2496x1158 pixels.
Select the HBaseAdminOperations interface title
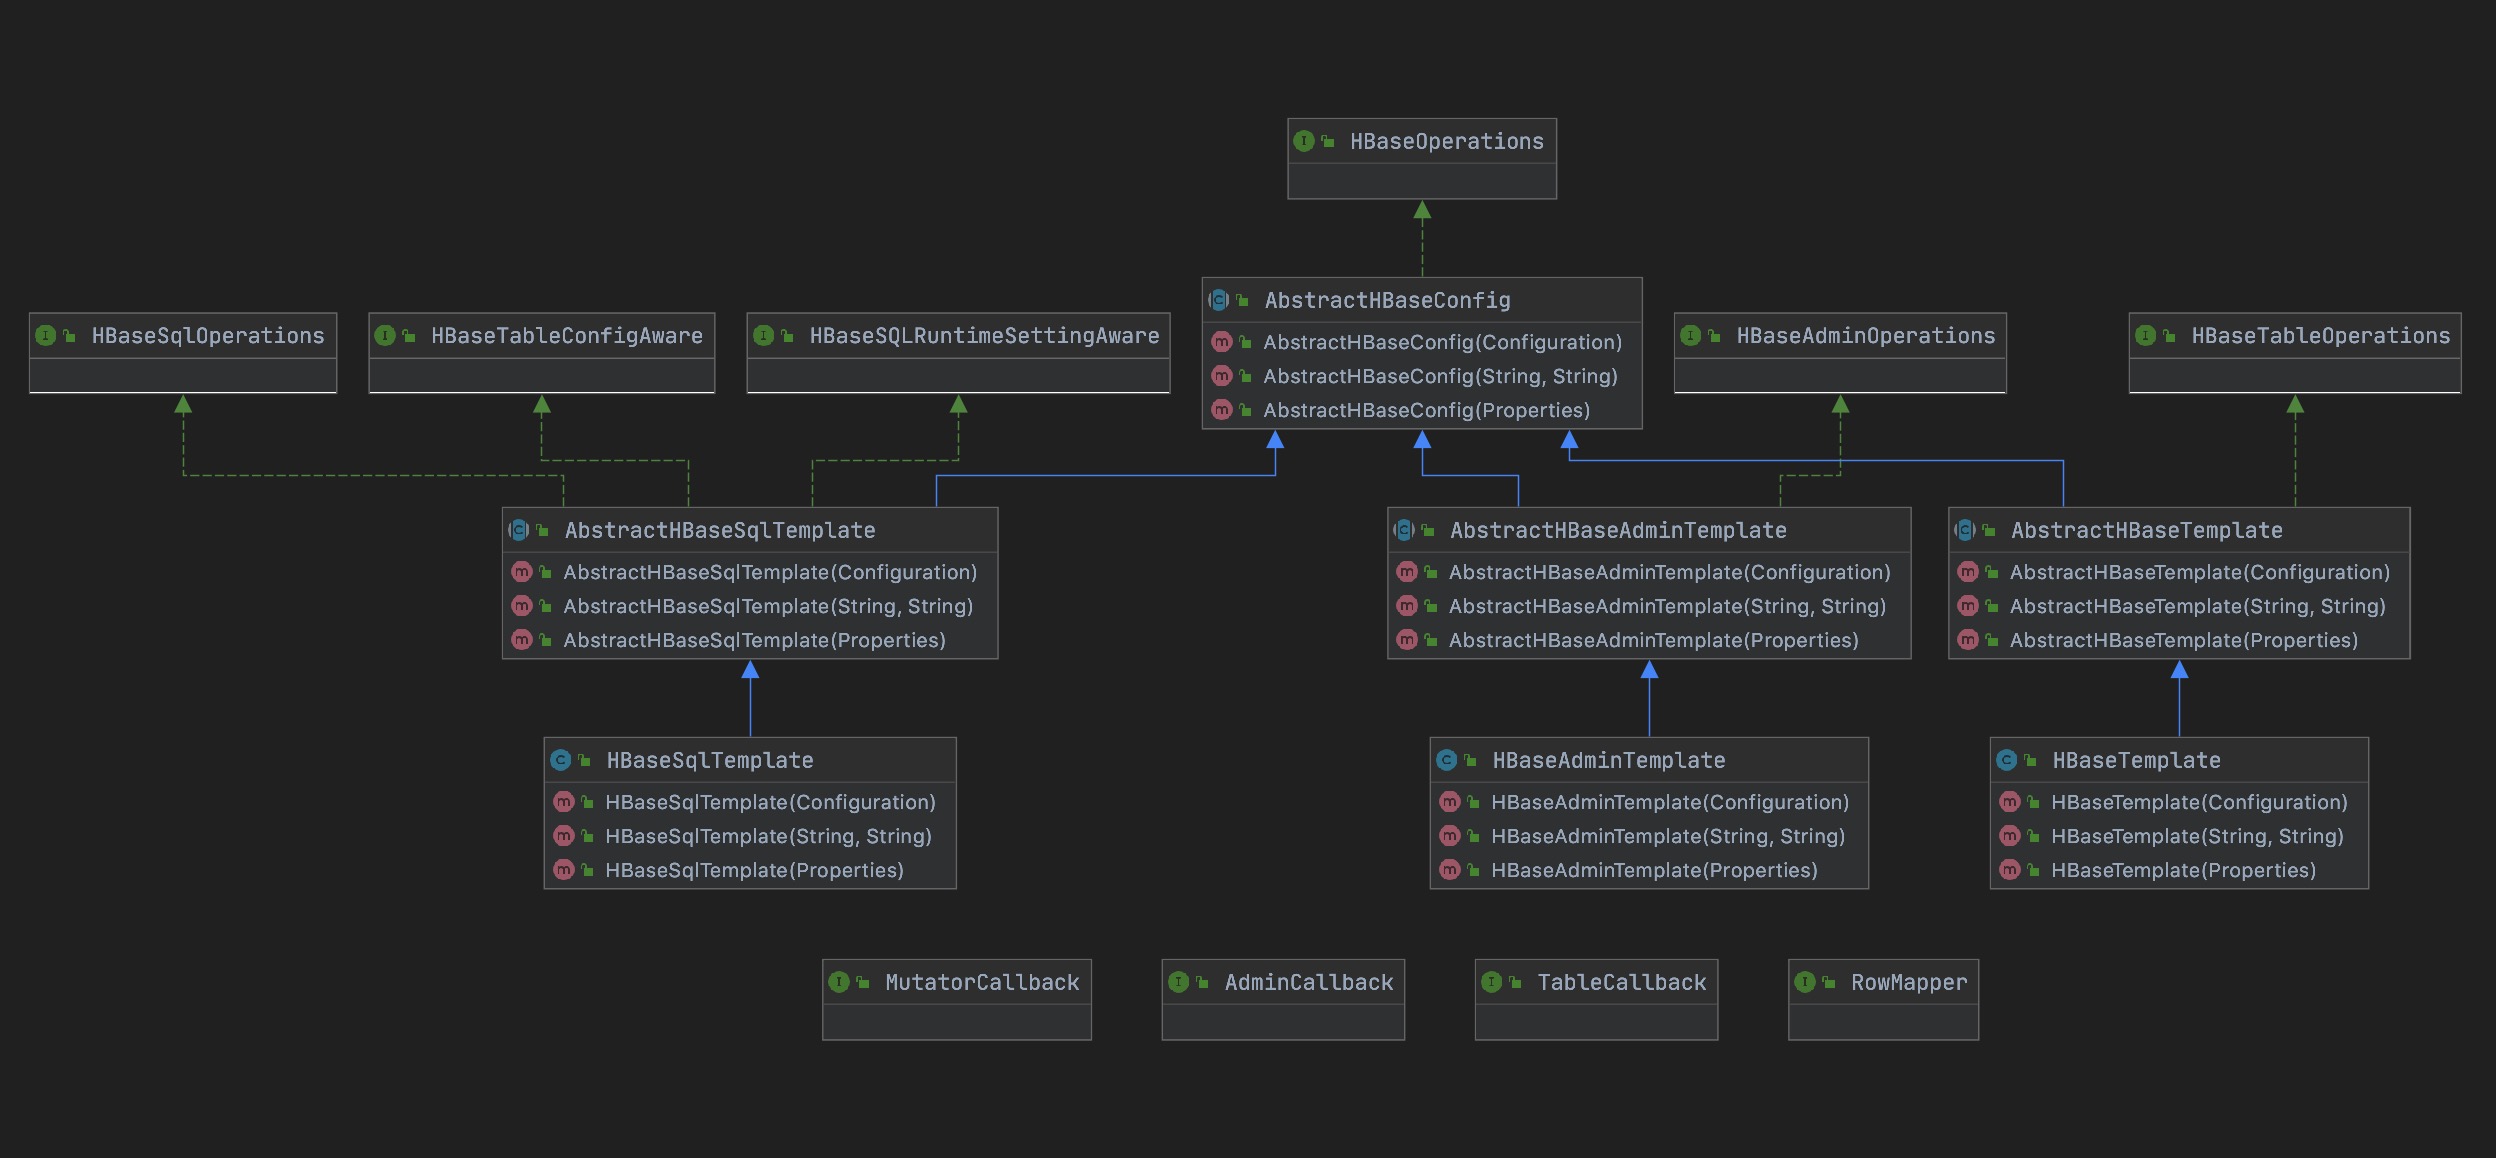pyautogui.click(x=1865, y=335)
